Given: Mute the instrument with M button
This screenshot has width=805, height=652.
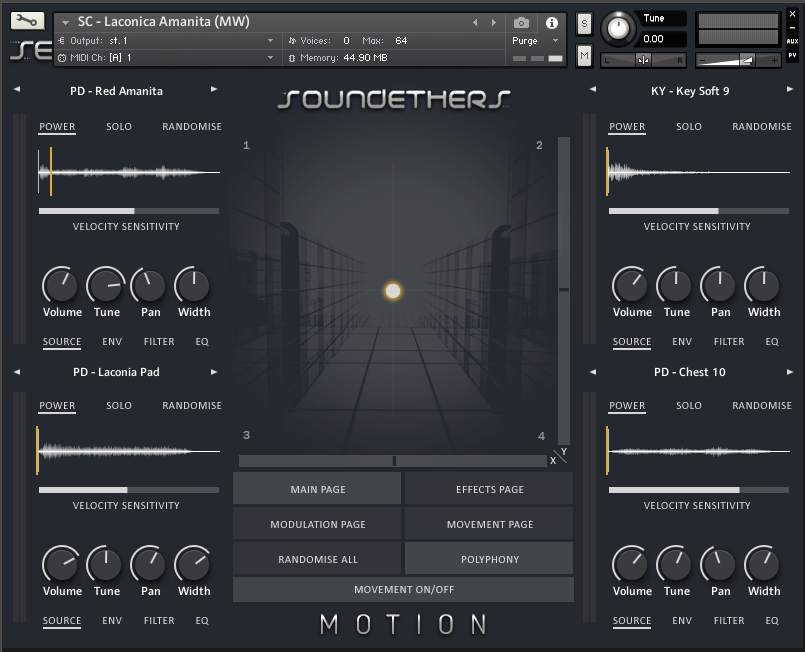Looking at the screenshot, I should coord(584,55).
